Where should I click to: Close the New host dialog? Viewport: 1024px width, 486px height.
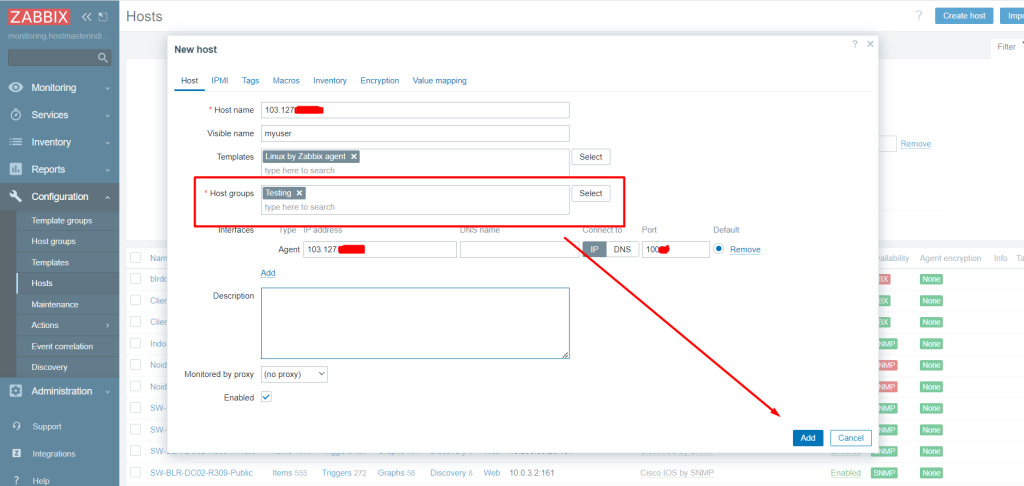pyautogui.click(x=870, y=44)
